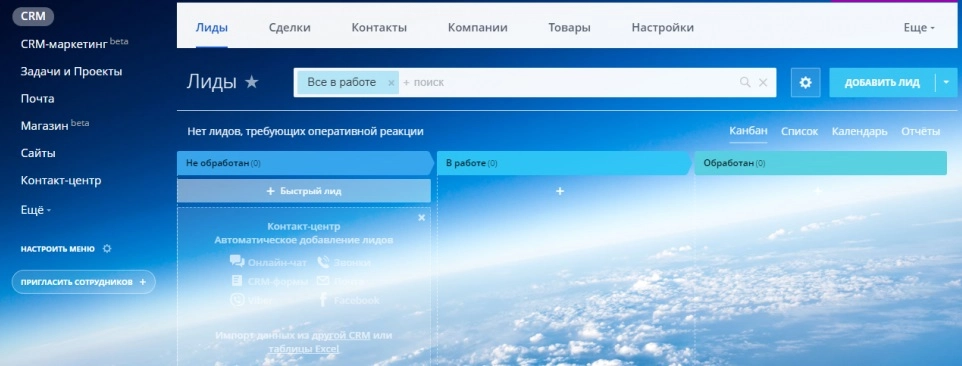Open Сайты in left sidebar
The height and width of the screenshot is (366, 962).
tap(38, 153)
